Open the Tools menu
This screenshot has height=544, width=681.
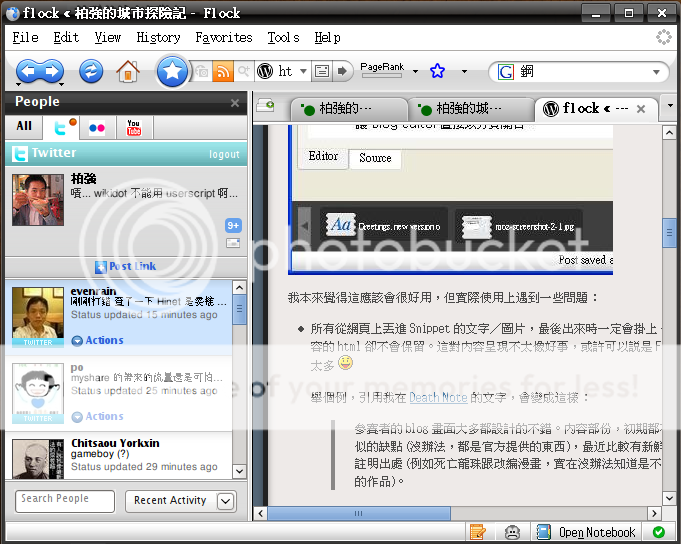(x=283, y=38)
